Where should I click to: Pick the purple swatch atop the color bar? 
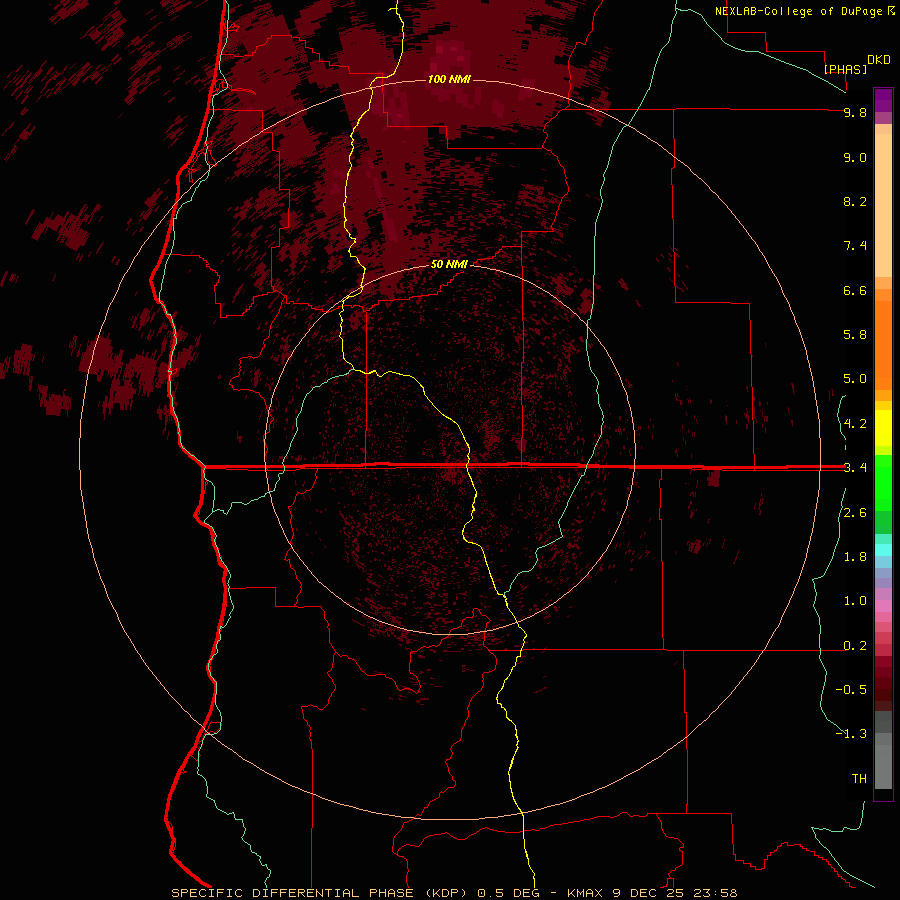point(883,100)
